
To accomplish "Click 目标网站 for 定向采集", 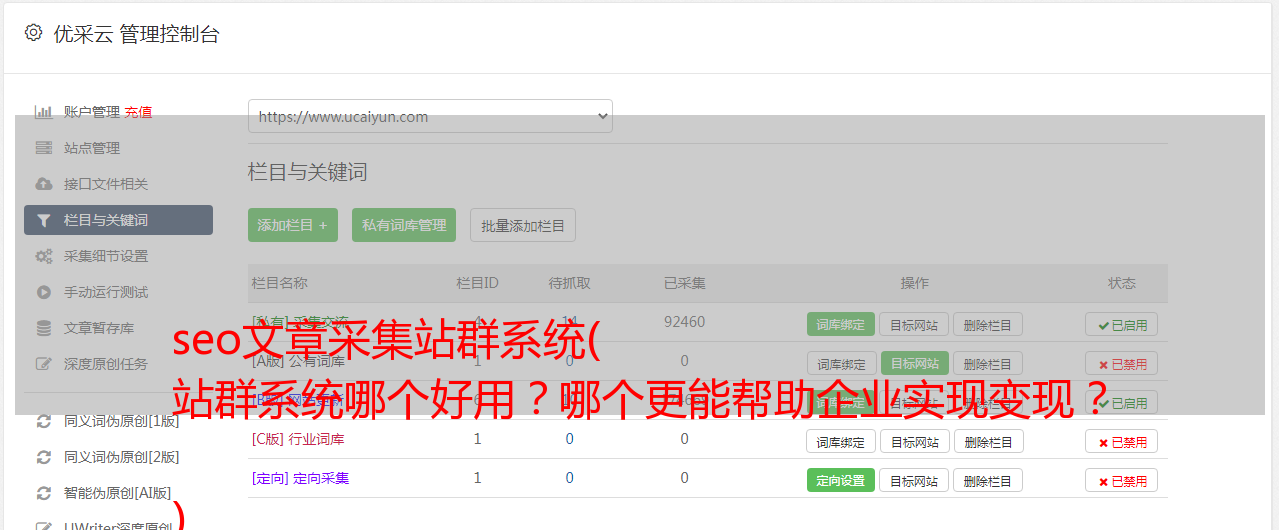I will click(914, 480).
